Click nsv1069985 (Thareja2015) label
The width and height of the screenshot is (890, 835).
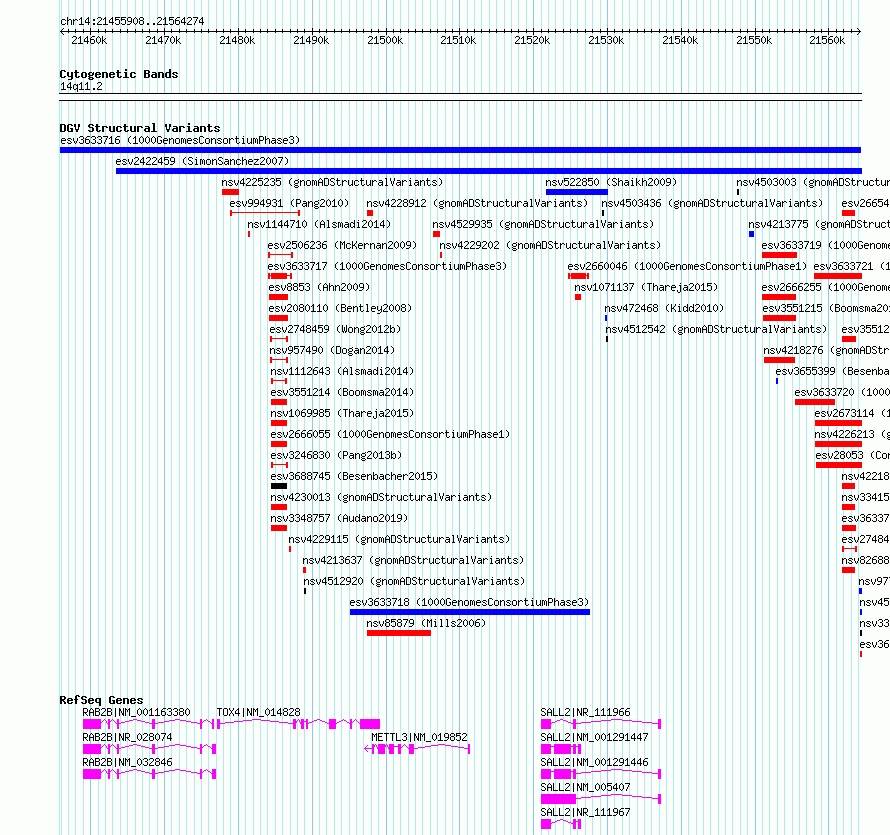(x=342, y=413)
